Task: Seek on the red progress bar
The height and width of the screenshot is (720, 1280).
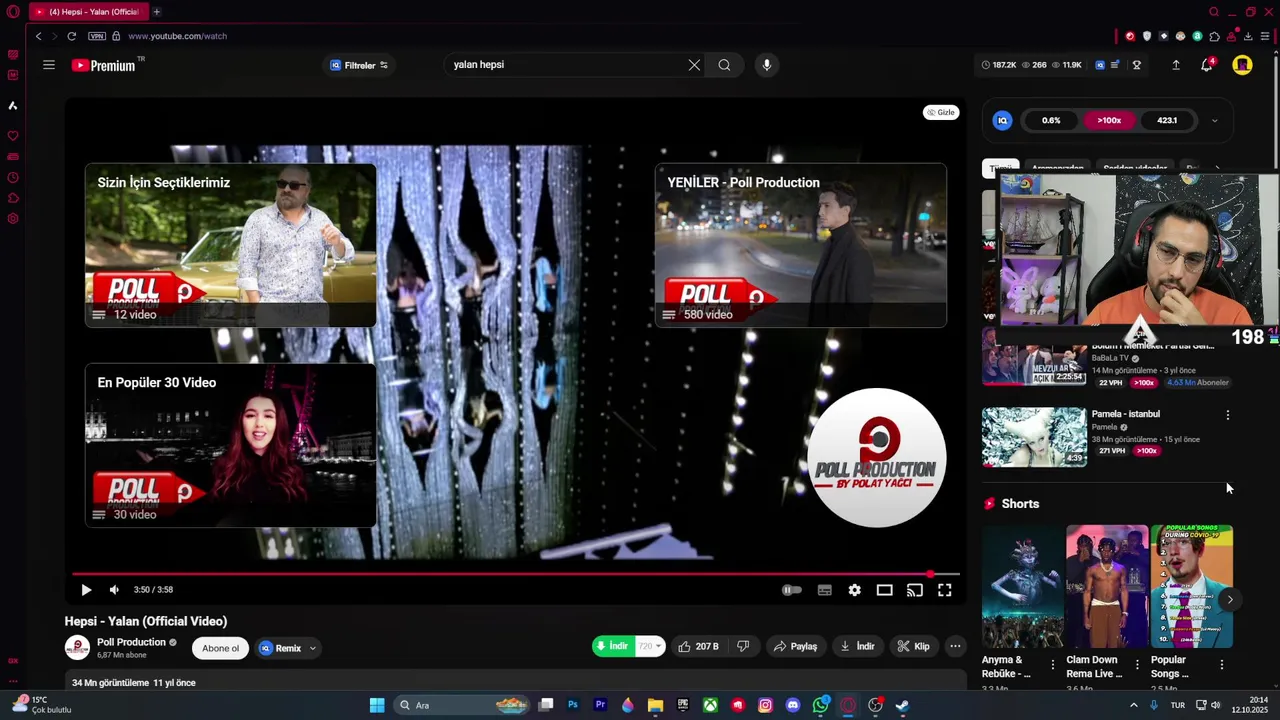Action: (x=515, y=574)
